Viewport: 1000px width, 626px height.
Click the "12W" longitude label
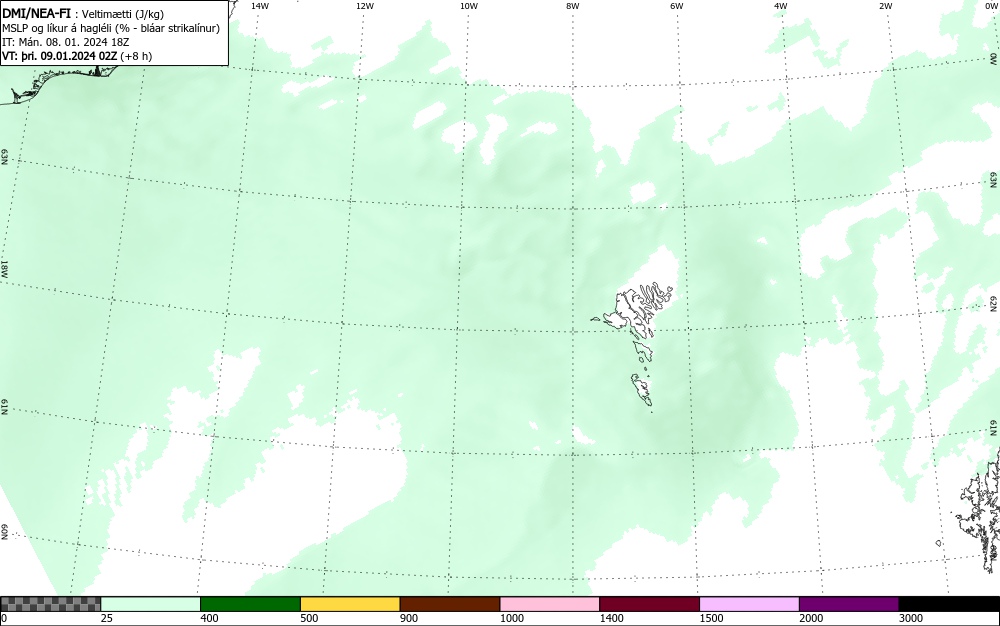click(x=365, y=6)
